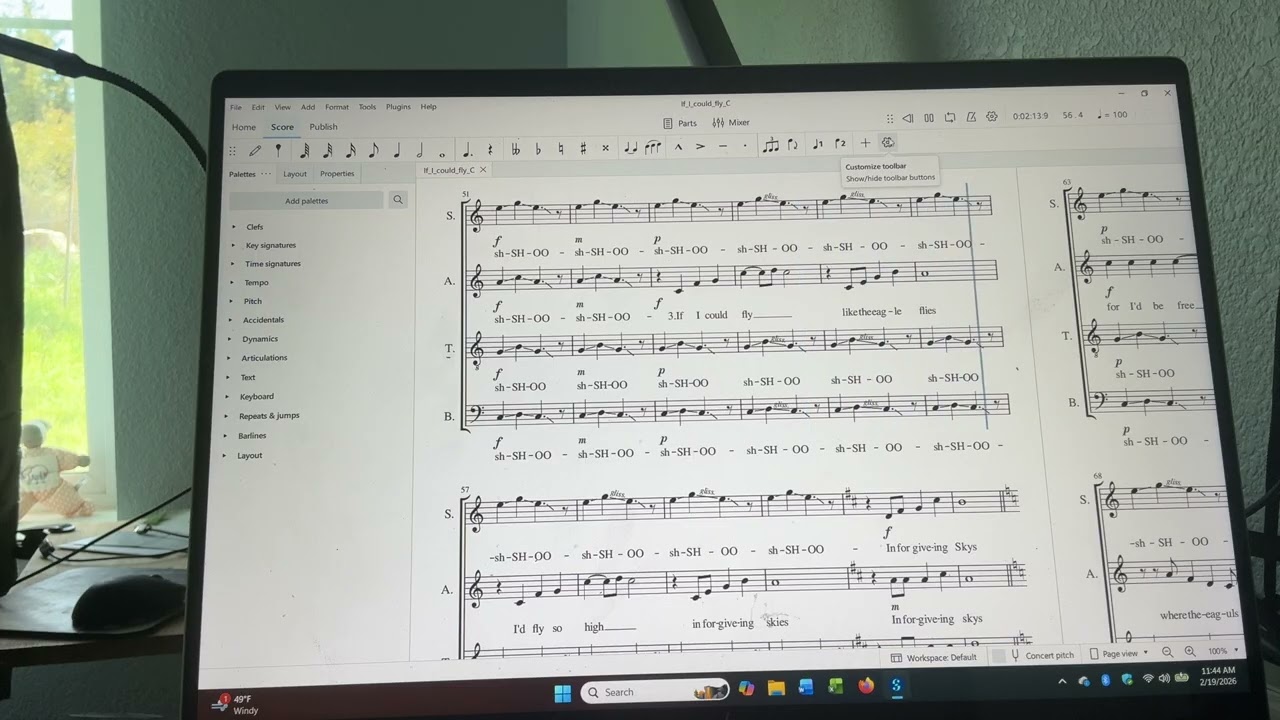This screenshot has height=720, width=1280.
Task: Rewind playback to the start
Action: (x=908, y=118)
